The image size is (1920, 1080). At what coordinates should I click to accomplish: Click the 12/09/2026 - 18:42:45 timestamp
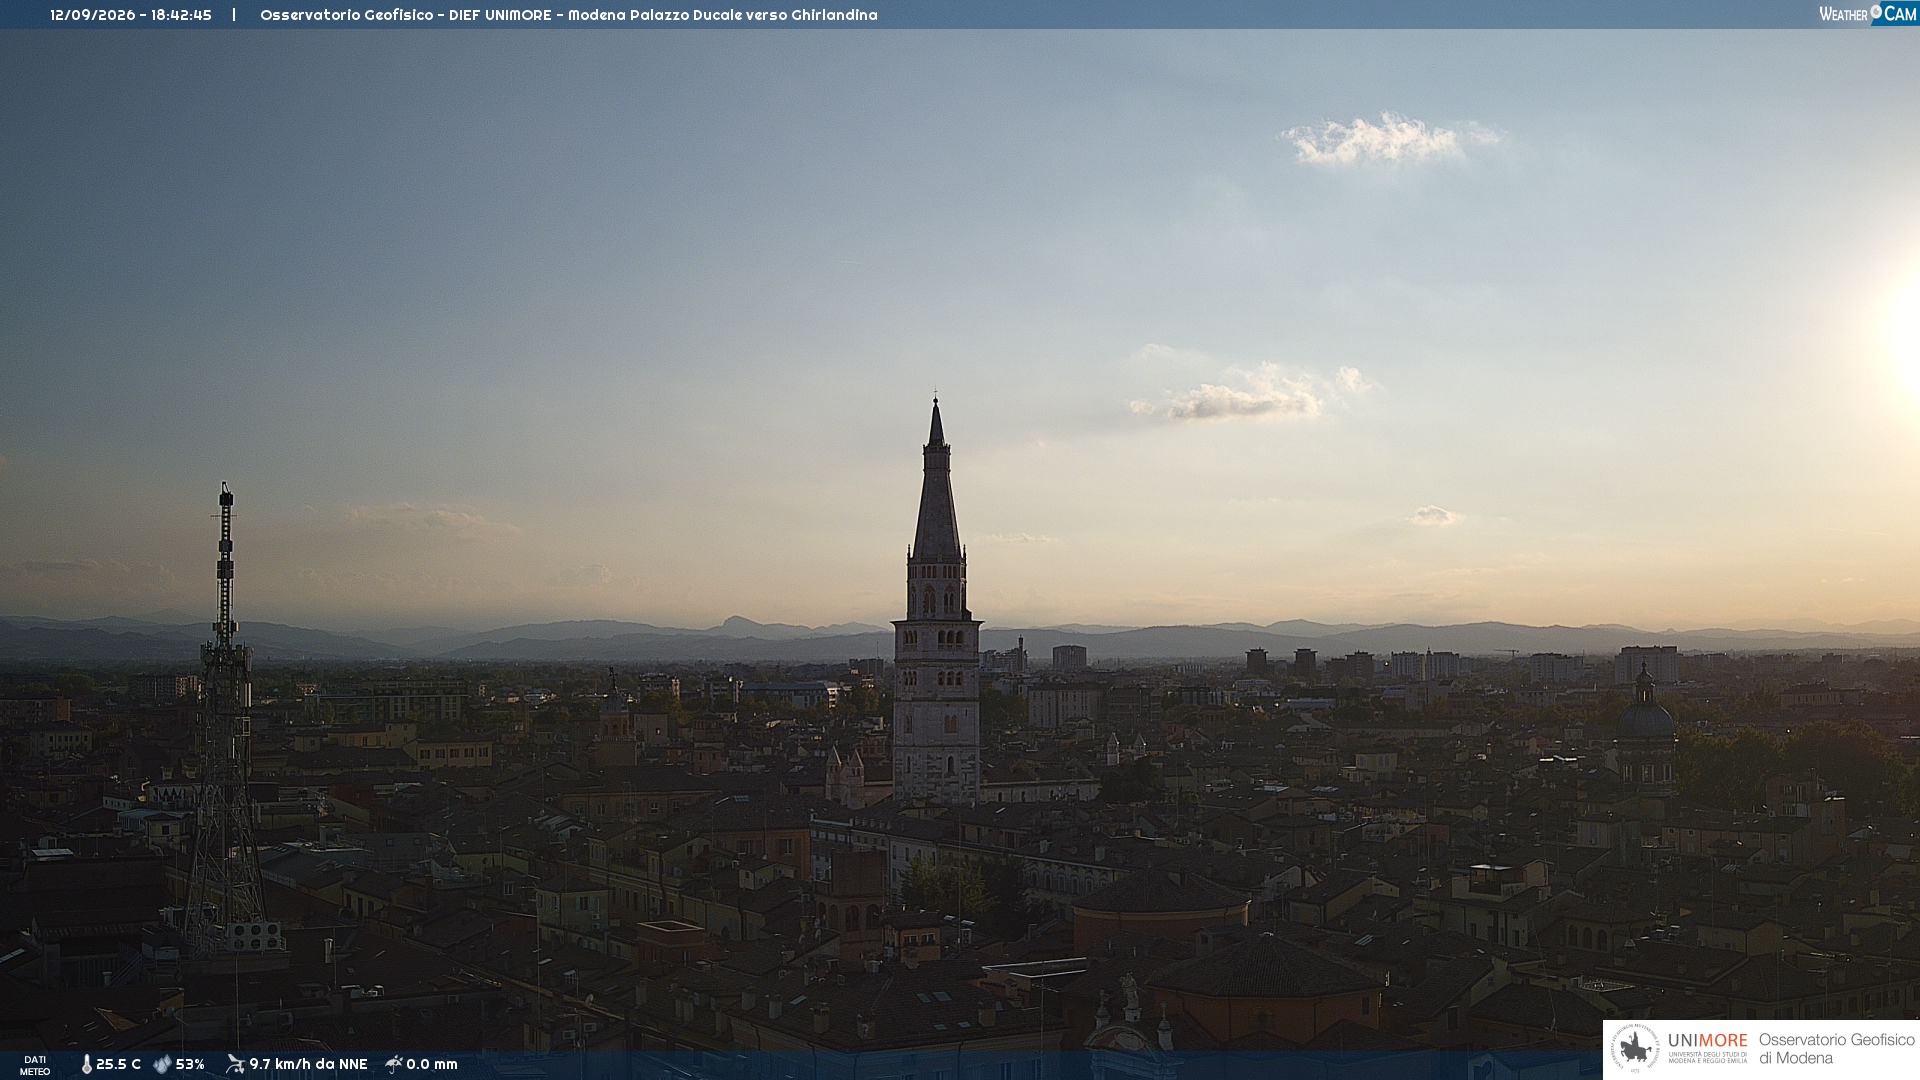click(x=131, y=15)
